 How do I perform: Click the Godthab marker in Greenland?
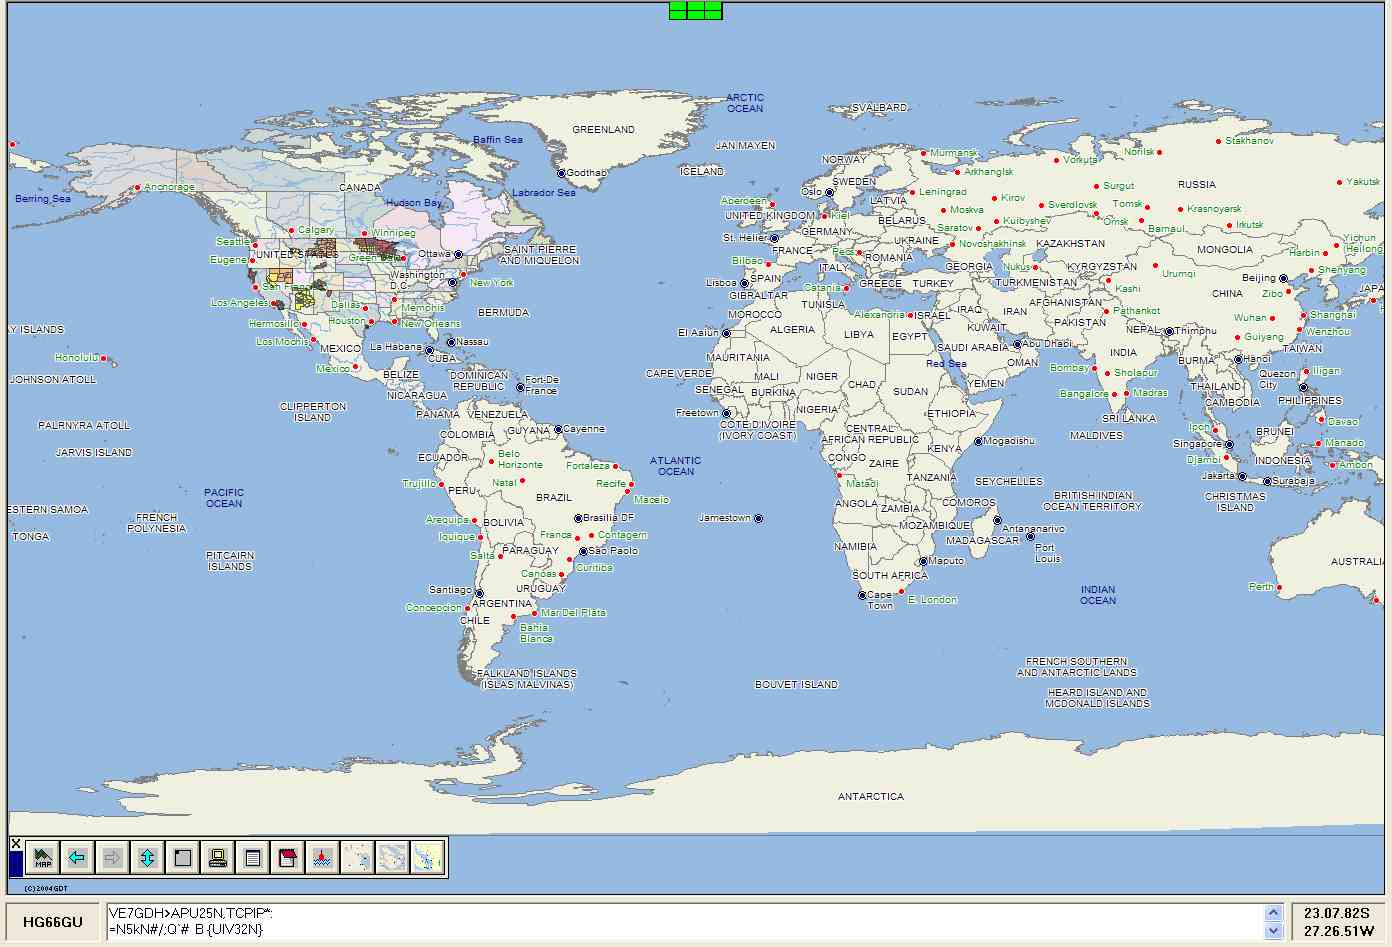tap(561, 174)
